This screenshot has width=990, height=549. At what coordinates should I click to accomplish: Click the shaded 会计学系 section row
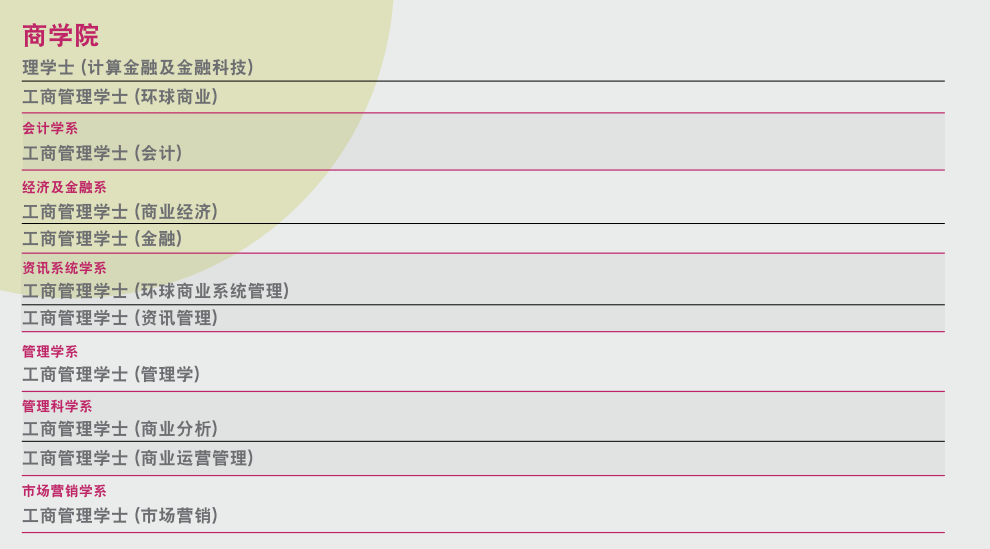coord(483,141)
